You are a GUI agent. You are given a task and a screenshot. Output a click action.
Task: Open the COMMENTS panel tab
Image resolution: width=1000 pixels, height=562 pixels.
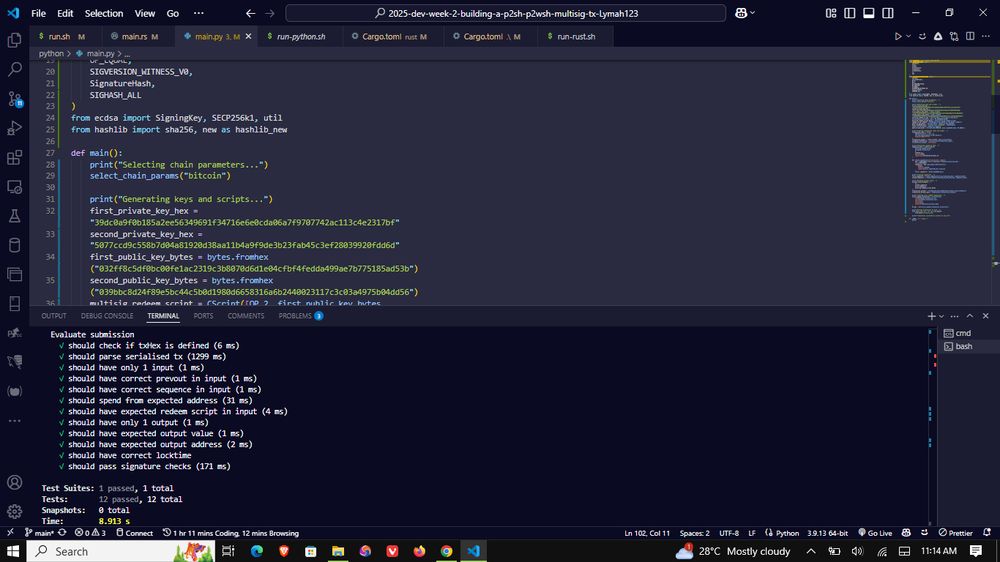point(246,316)
